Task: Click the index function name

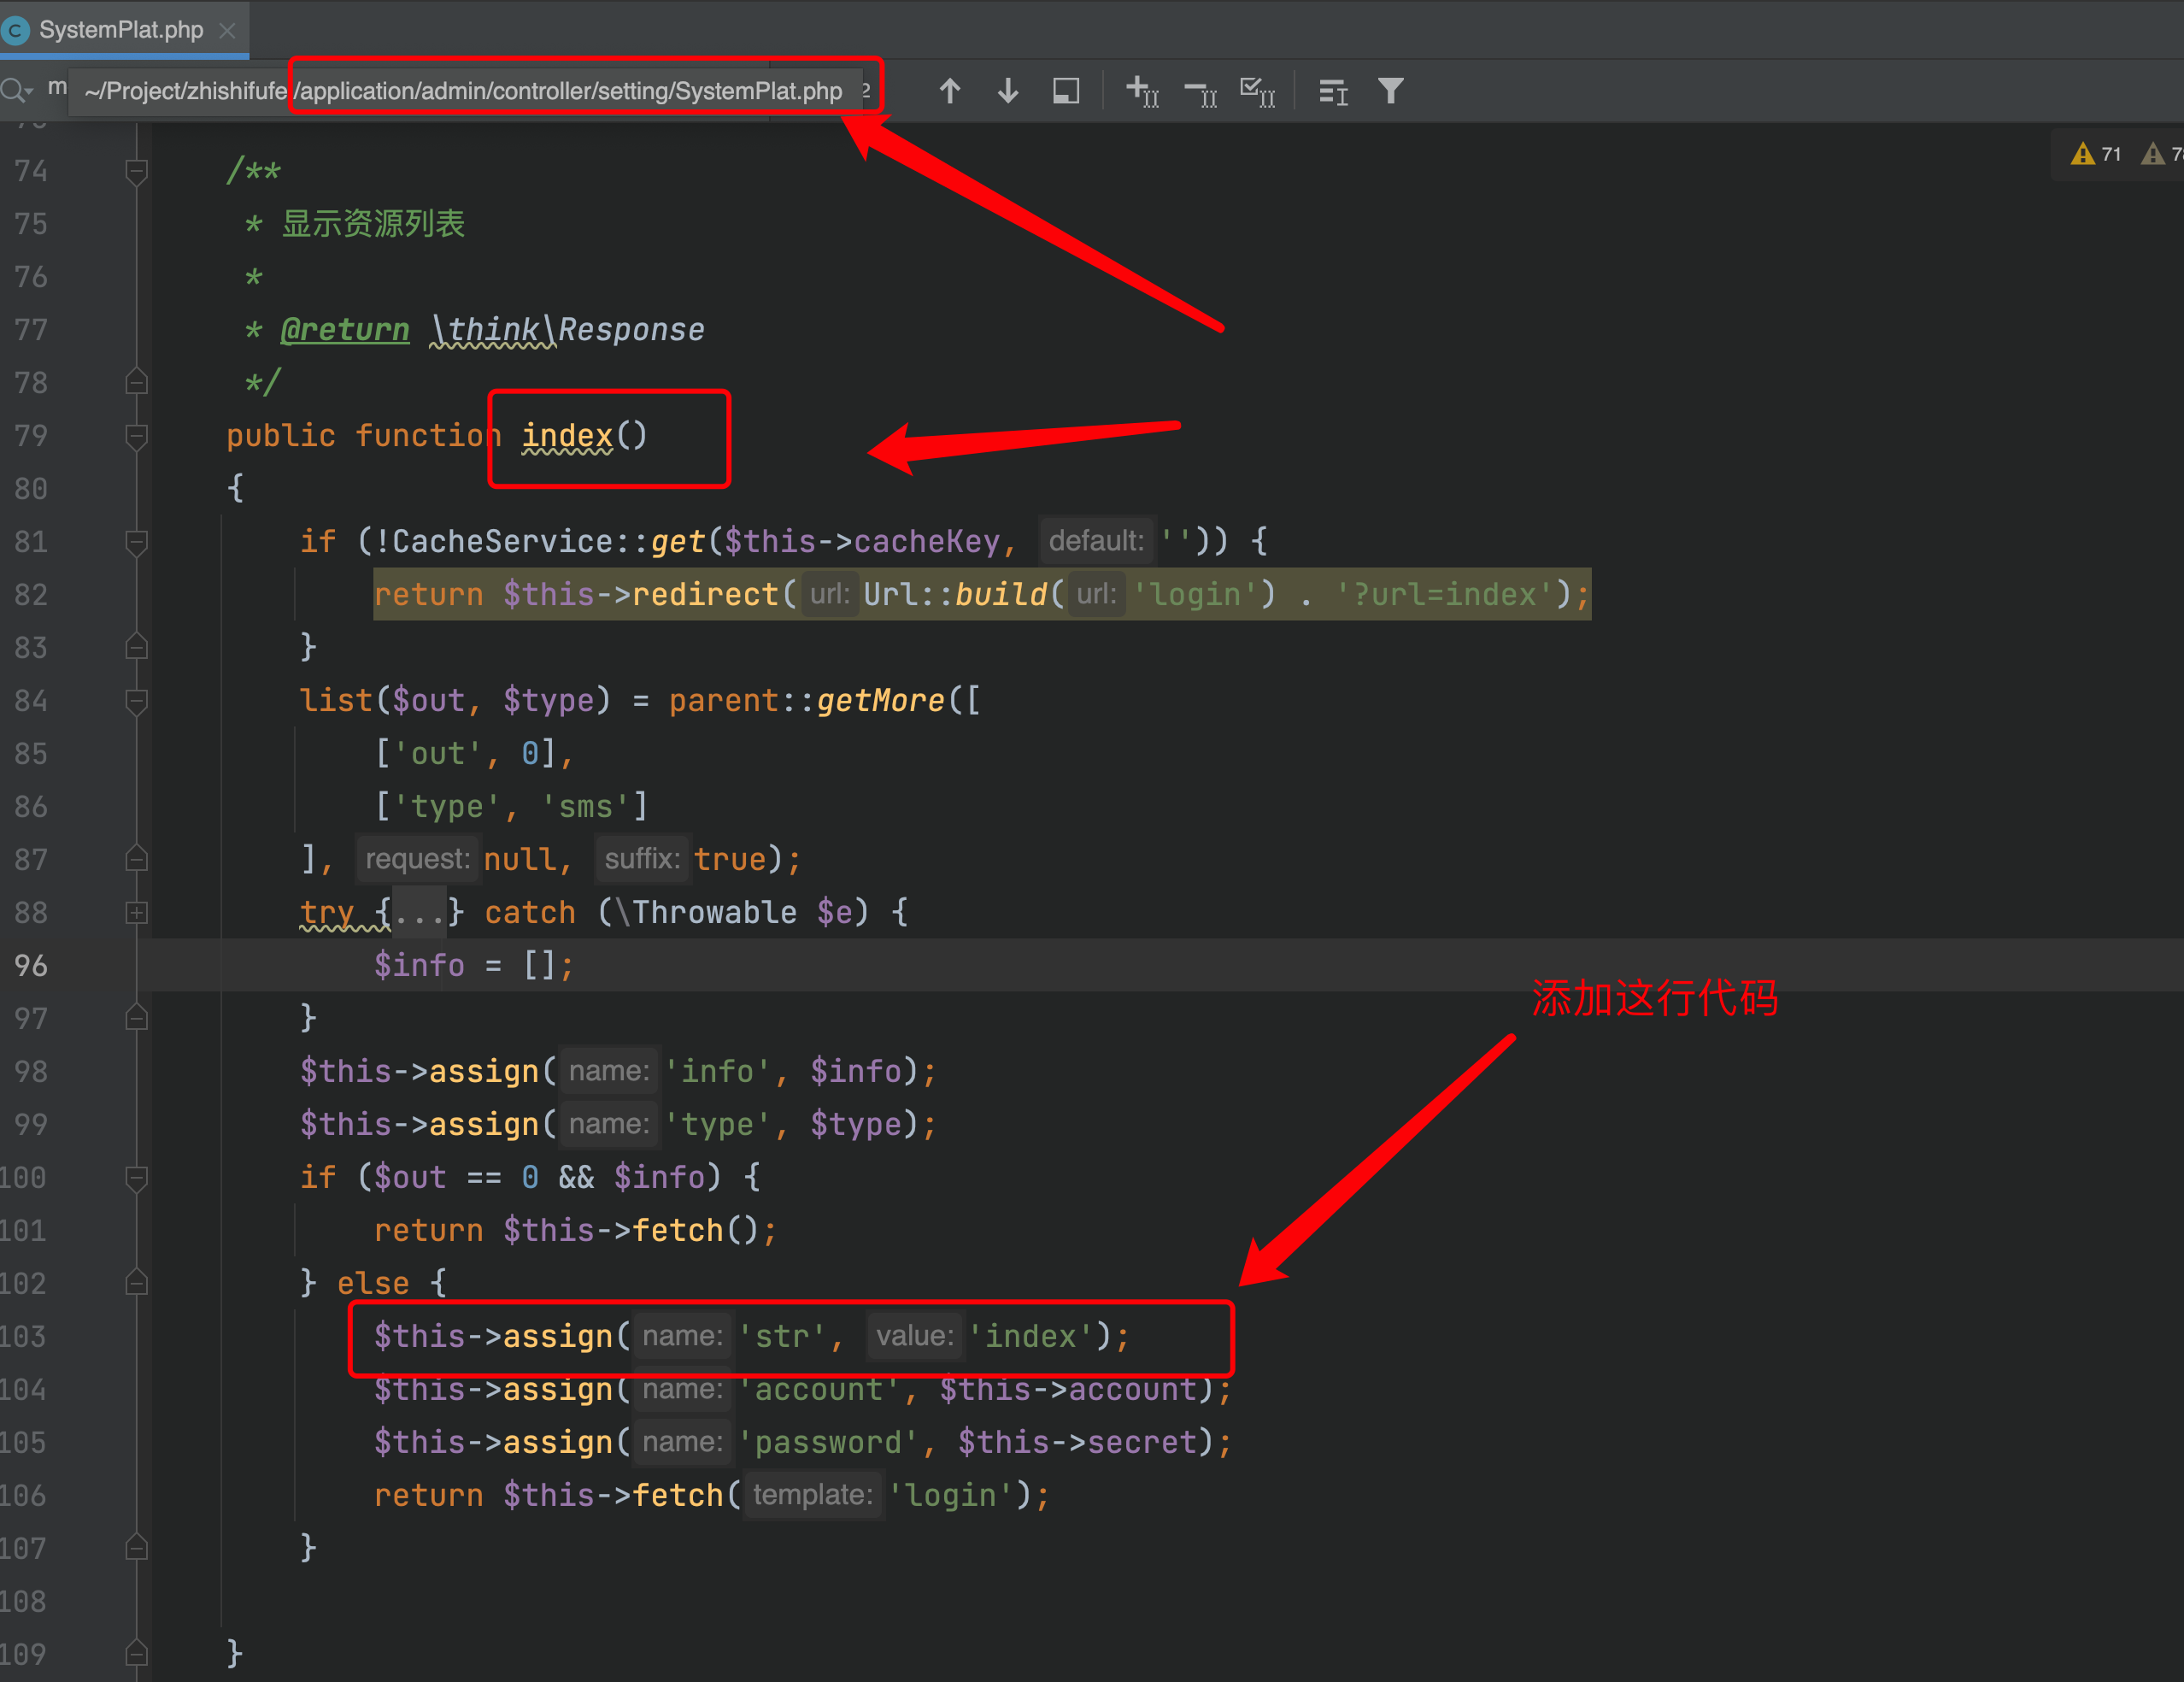Action: coord(567,435)
